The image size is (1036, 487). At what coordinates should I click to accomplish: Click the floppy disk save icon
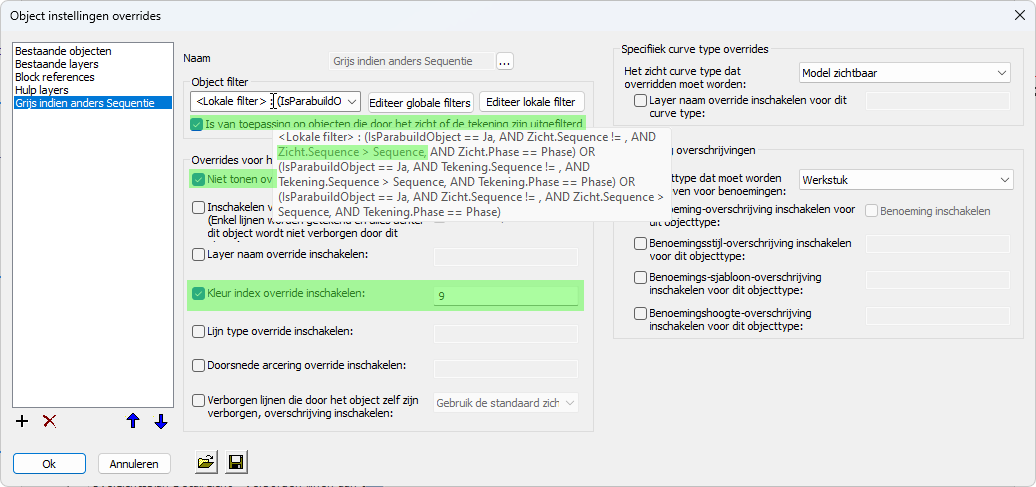[237, 462]
